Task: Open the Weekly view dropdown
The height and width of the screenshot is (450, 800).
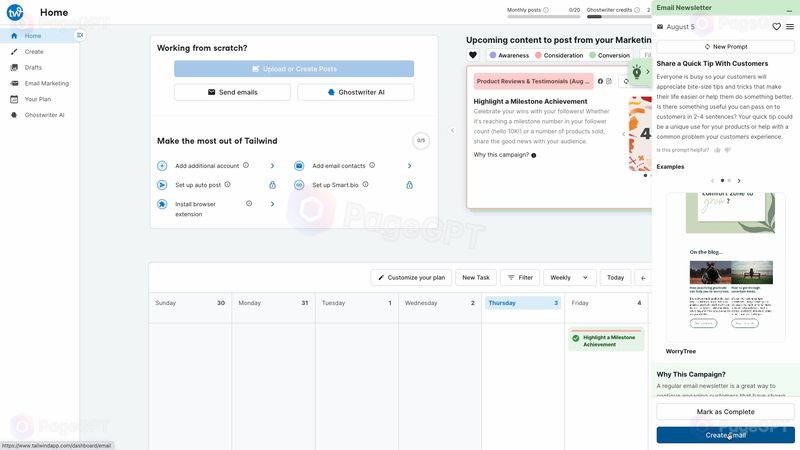Action: point(569,278)
